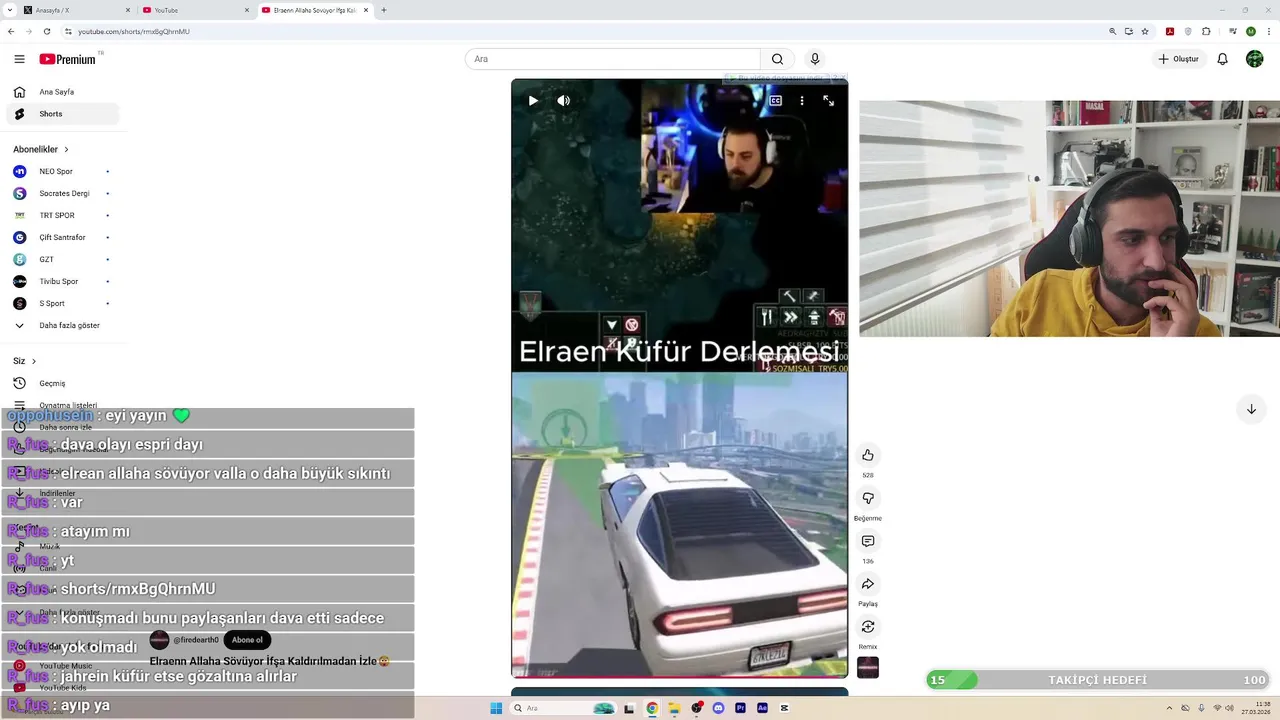The height and width of the screenshot is (720, 1280).
Task: Select the Elraenn Allaha Sövüyor tab
Action: tap(314, 10)
